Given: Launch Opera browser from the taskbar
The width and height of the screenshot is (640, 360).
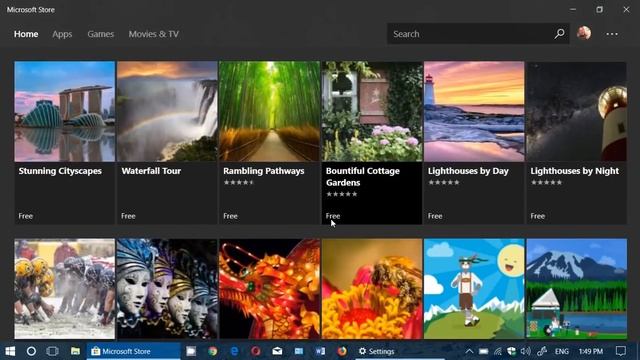Looking at the screenshot, I should pos(256,351).
